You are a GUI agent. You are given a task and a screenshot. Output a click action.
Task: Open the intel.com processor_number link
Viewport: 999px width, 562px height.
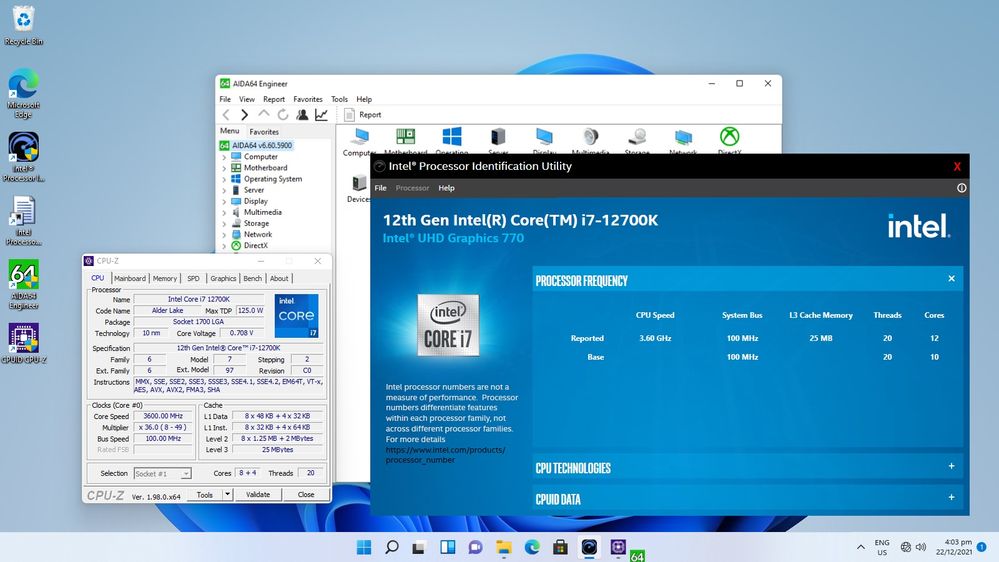pos(445,455)
